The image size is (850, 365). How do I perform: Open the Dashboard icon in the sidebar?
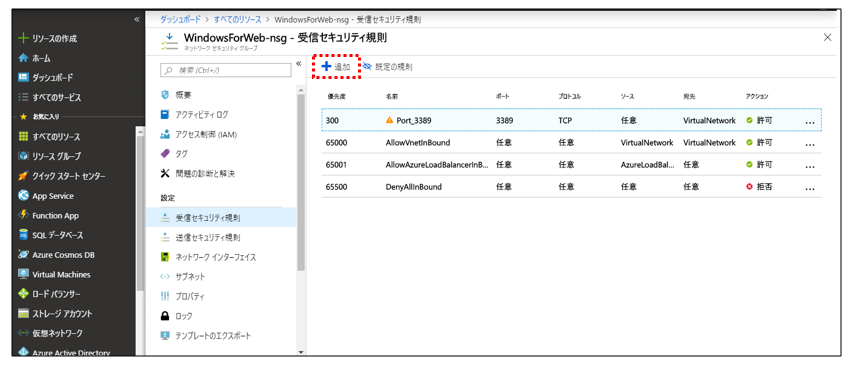click(23, 78)
